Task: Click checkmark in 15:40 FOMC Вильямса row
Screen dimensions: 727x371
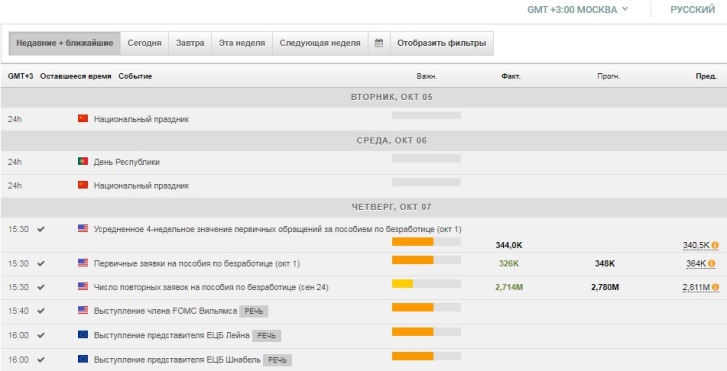Action: point(41,311)
